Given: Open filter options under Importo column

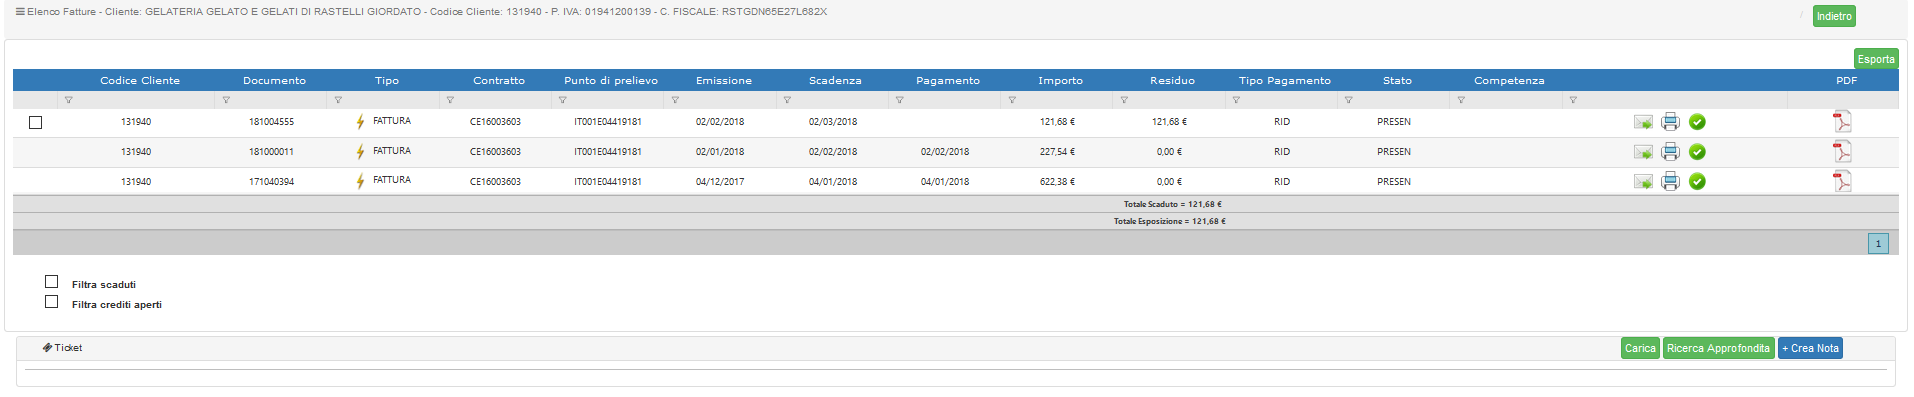Looking at the screenshot, I should [x=1012, y=100].
